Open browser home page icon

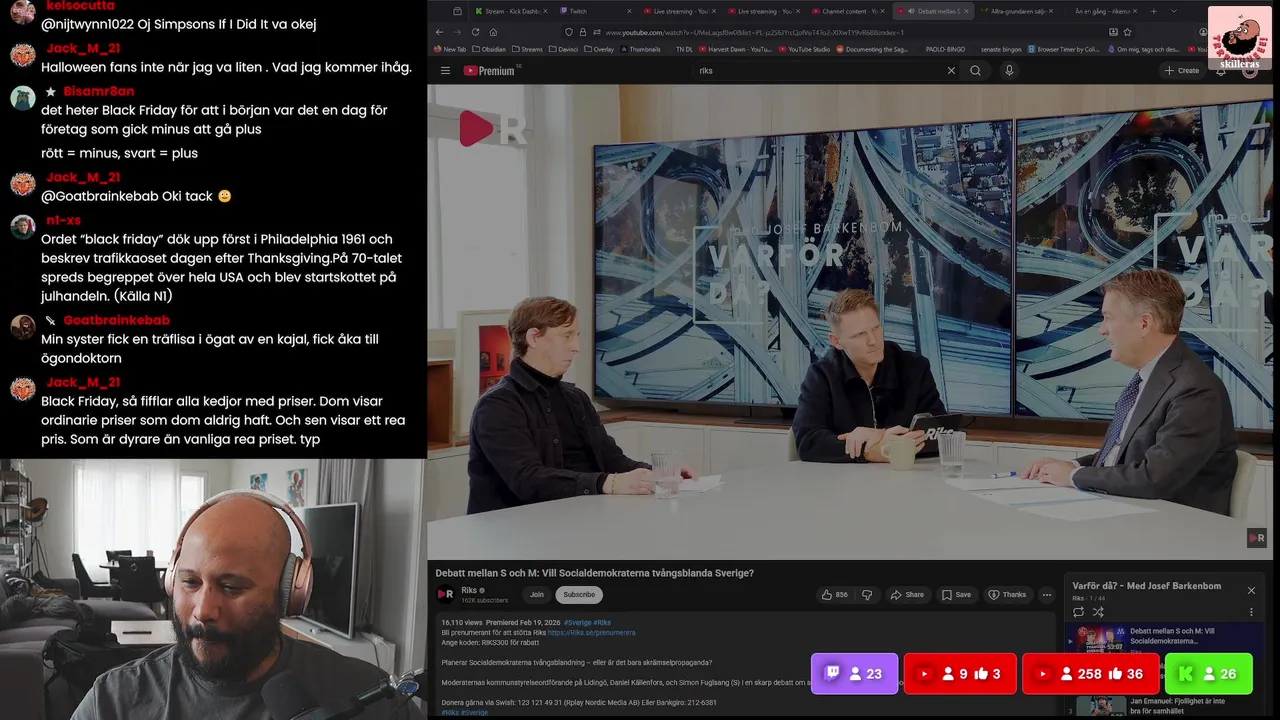point(493,32)
